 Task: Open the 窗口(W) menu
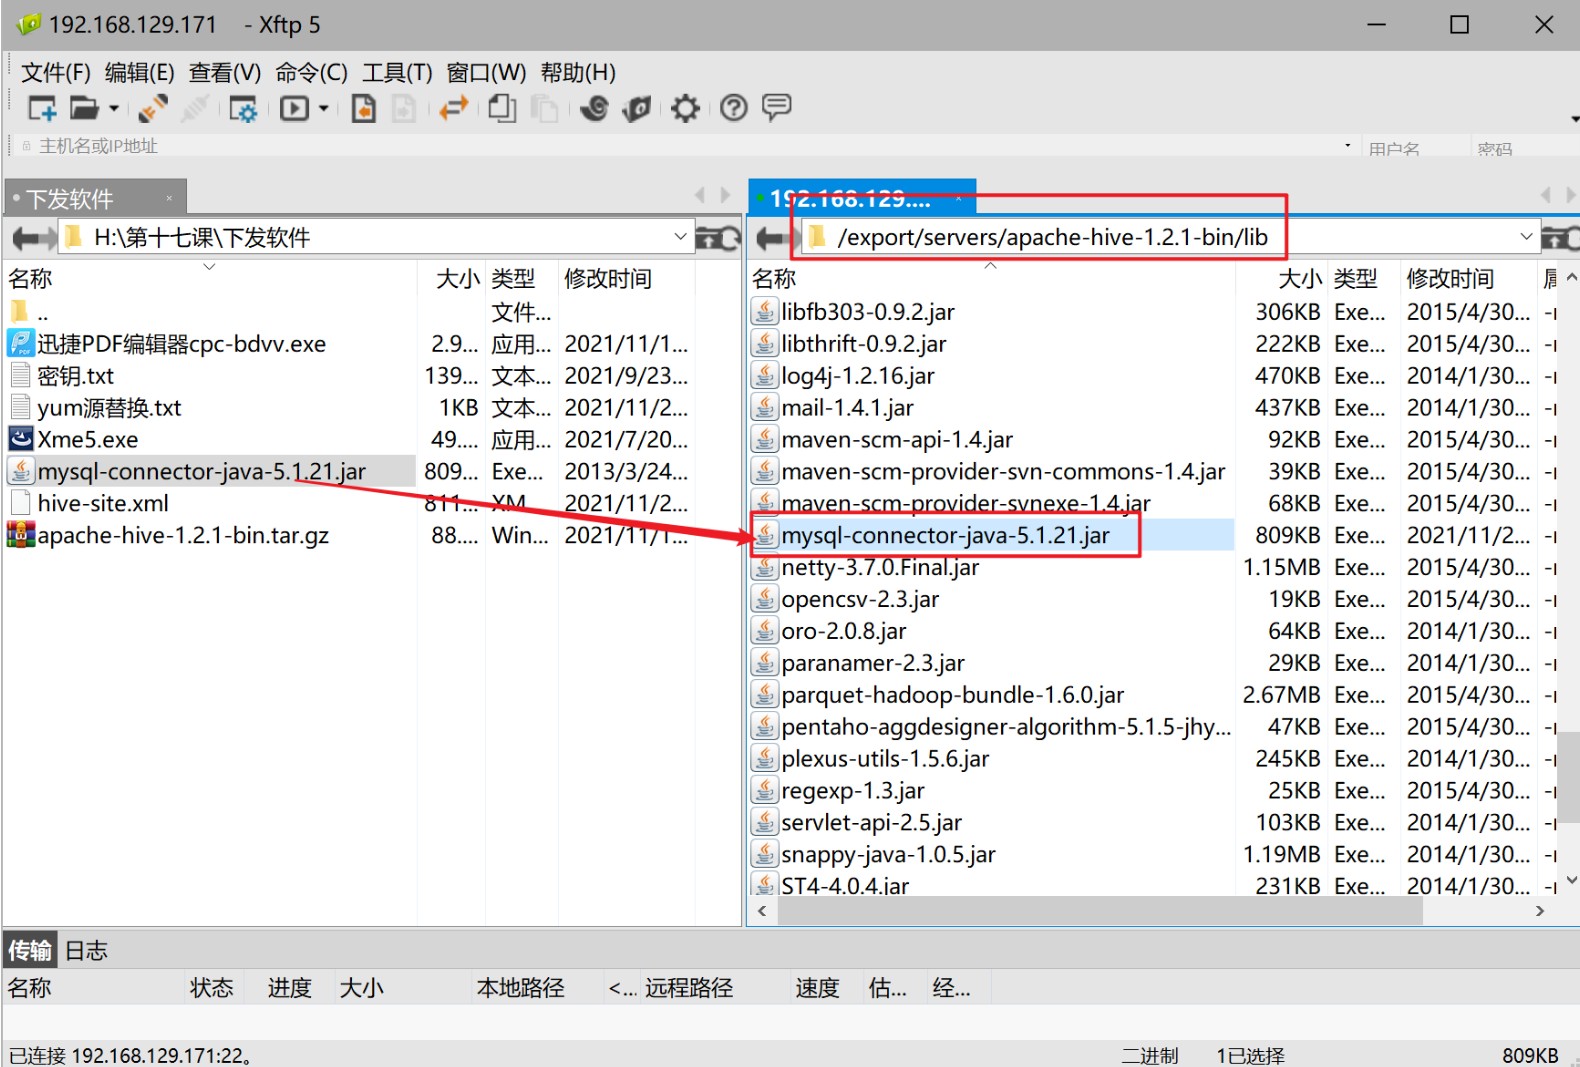(x=486, y=73)
